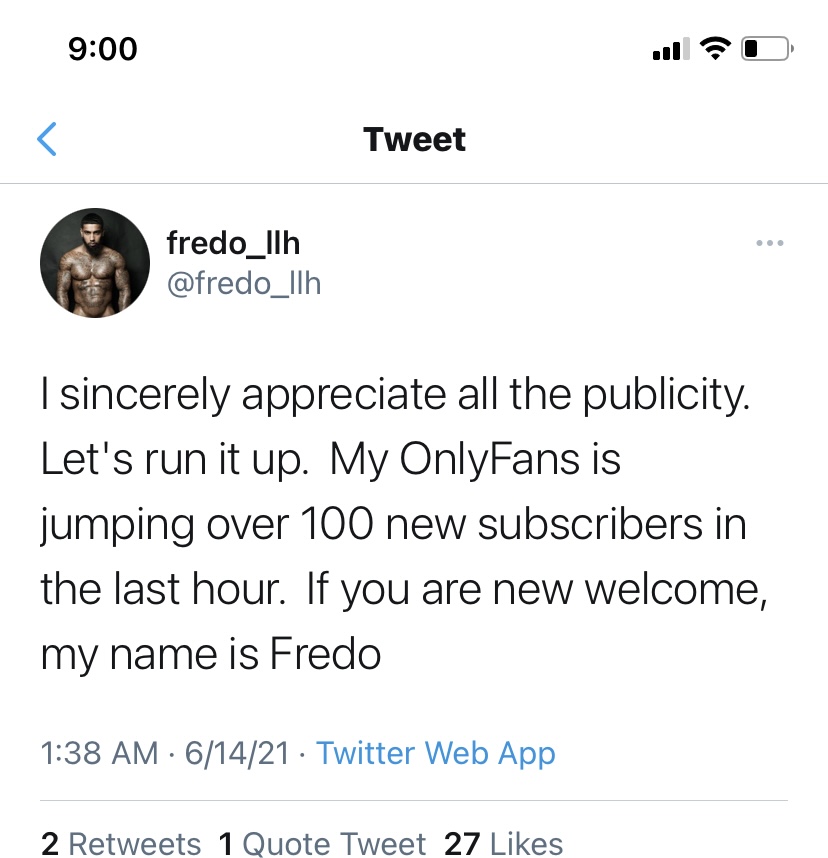828x858 pixels.
Task: Tap the bold fredo_llh display name
Action: pos(233,243)
